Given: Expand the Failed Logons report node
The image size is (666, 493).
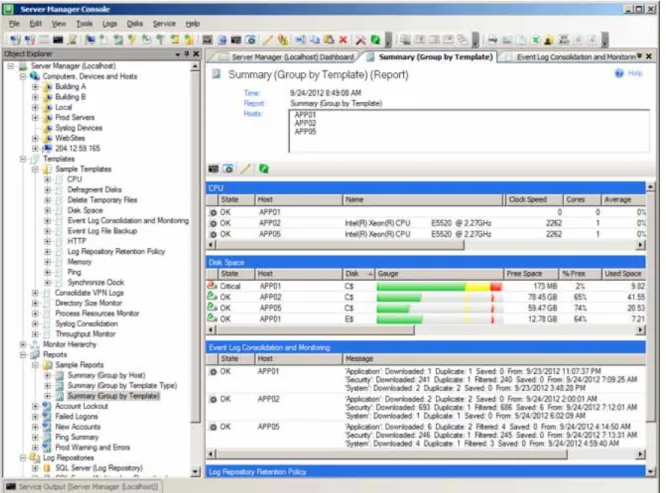Looking at the screenshot, I should [x=35, y=417].
